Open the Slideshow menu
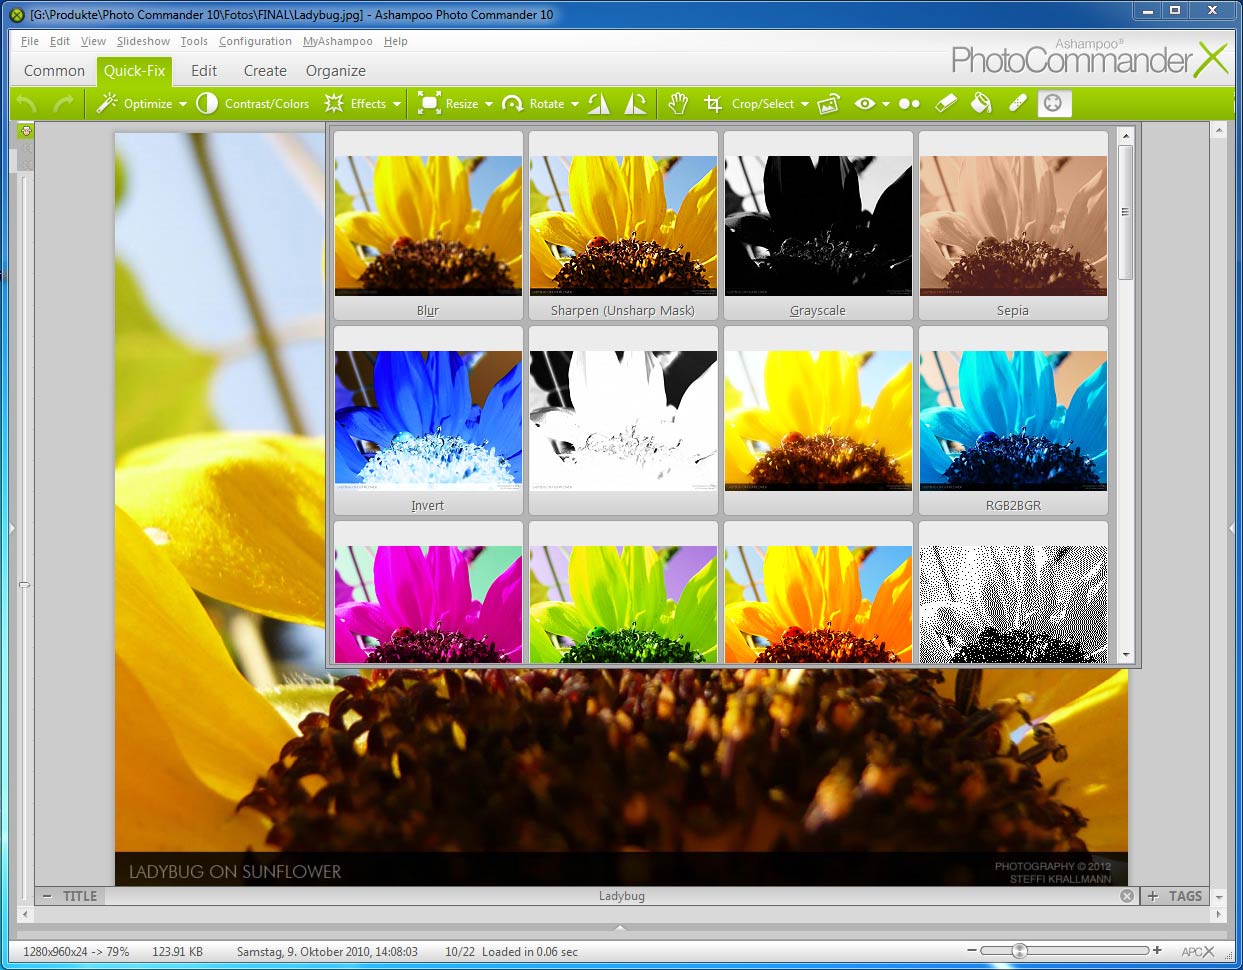The height and width of the screenshot is (970, 1243). pyautogui.click(x=143, y=41)
